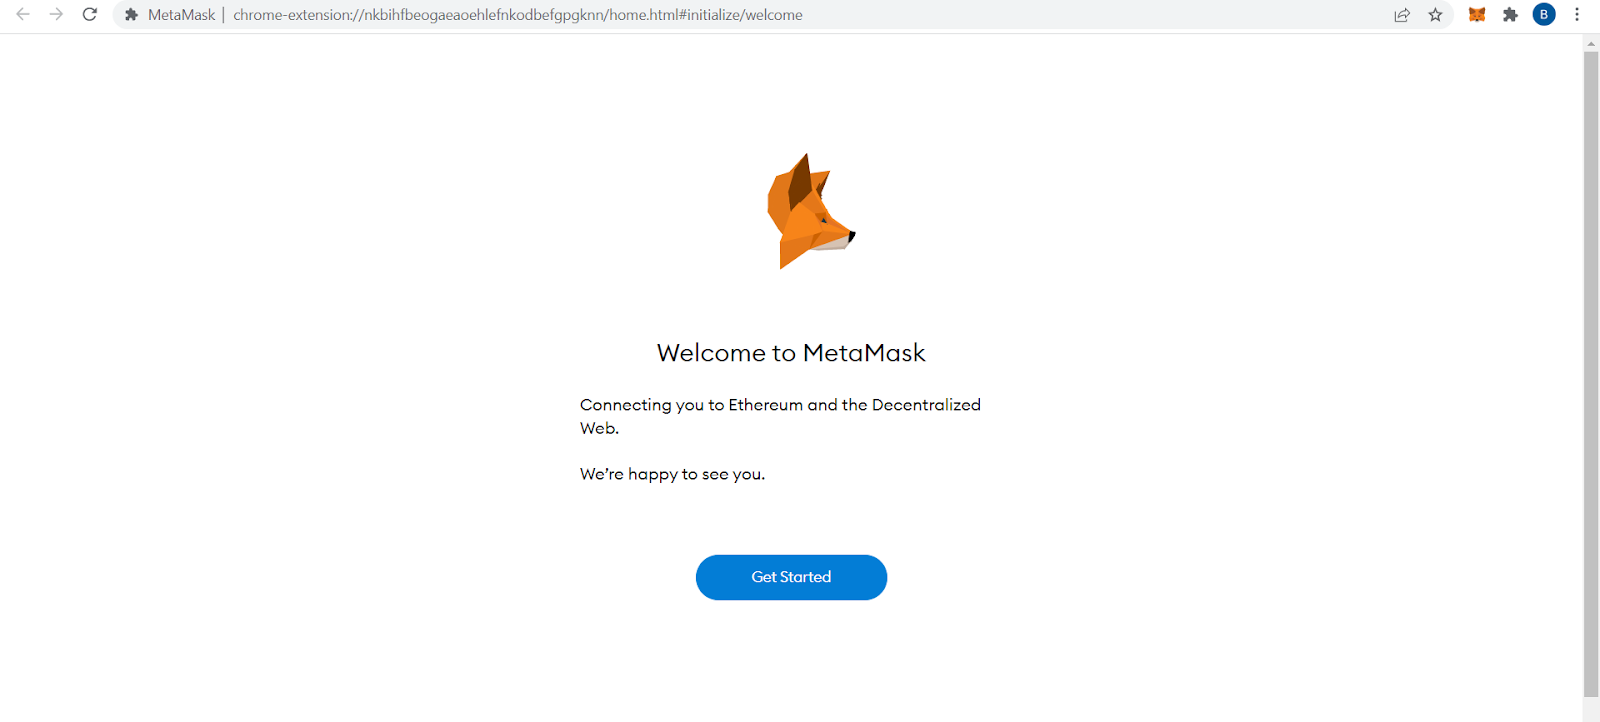
Task: Bookmark this page with the star icon
Action: click(x=1436, y=14)
